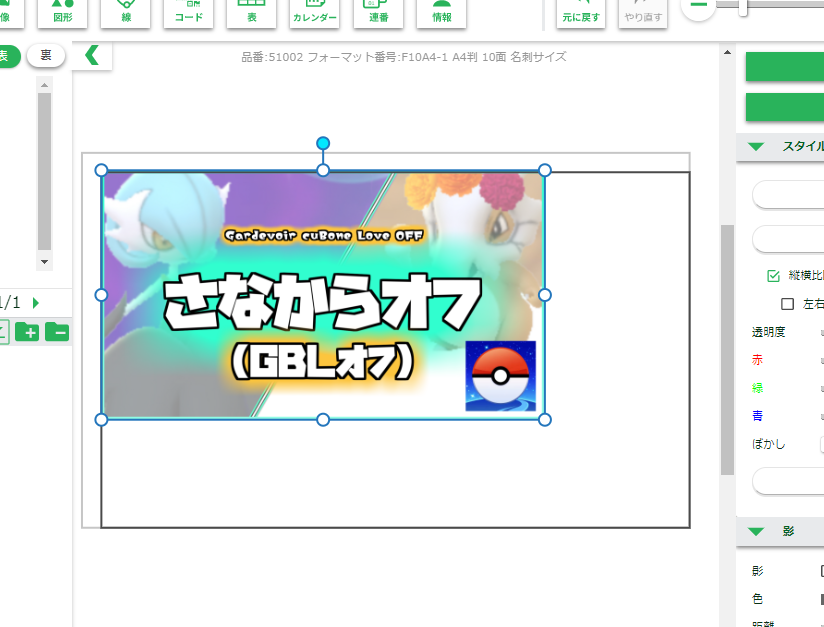Click top-right resize handle of image
This screenshot has height=627, width=824.
(545, 170)
